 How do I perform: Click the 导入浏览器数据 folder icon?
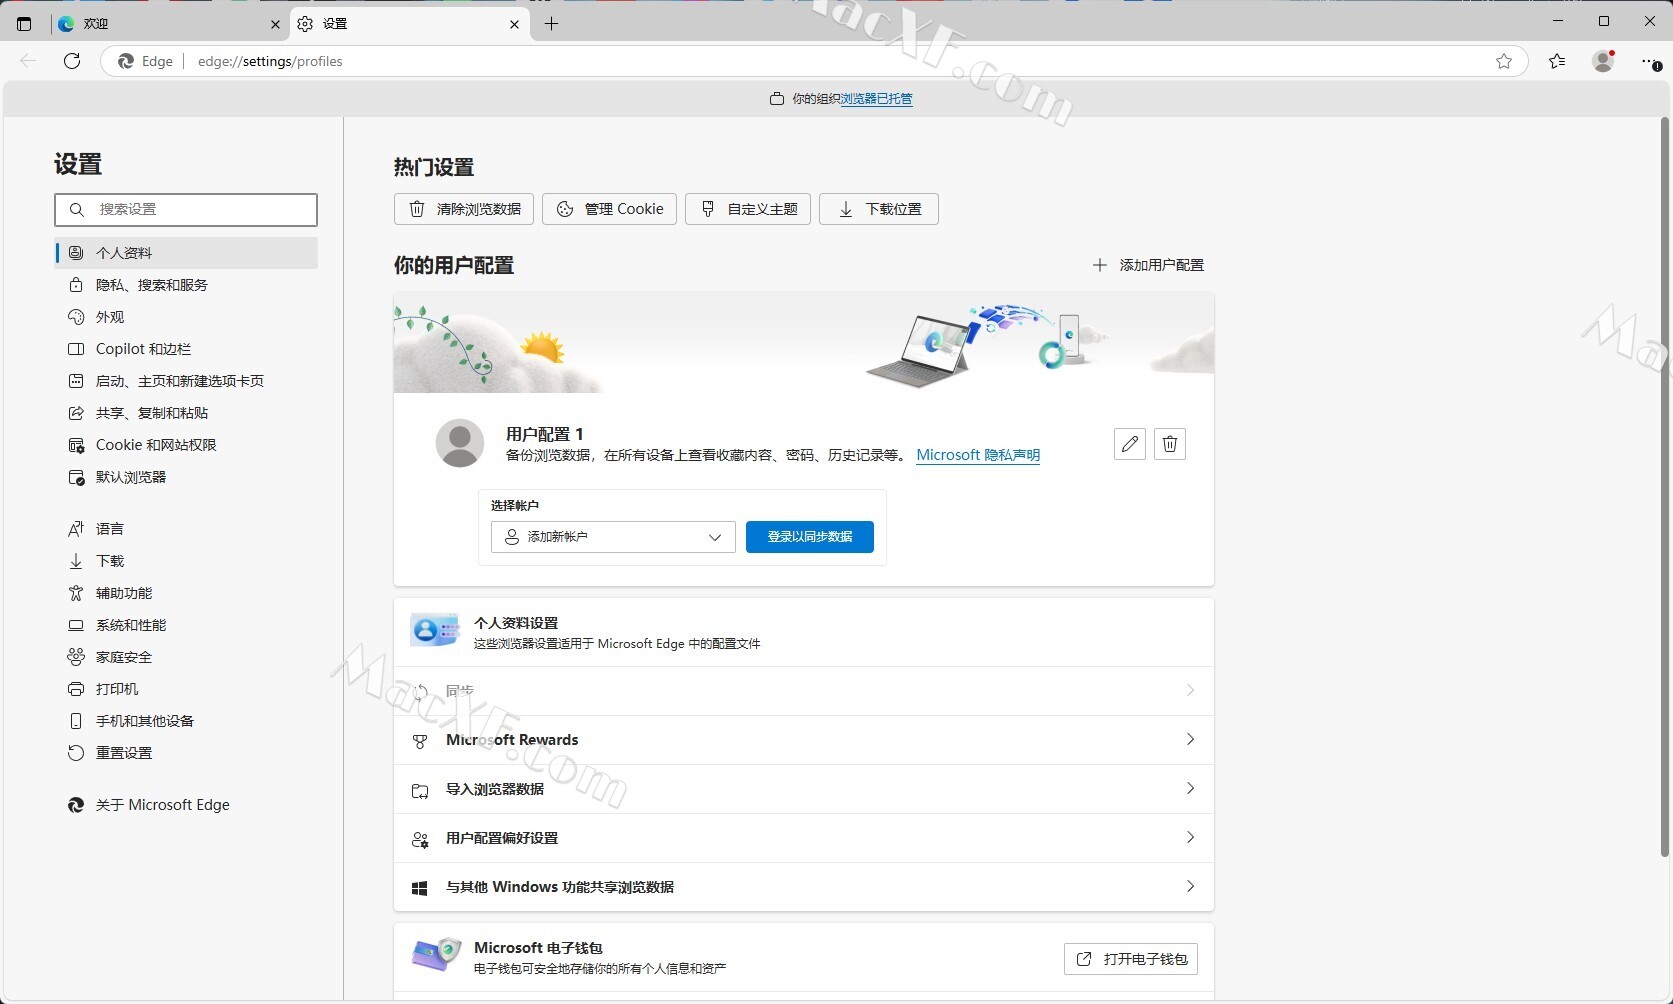point(420,790)
